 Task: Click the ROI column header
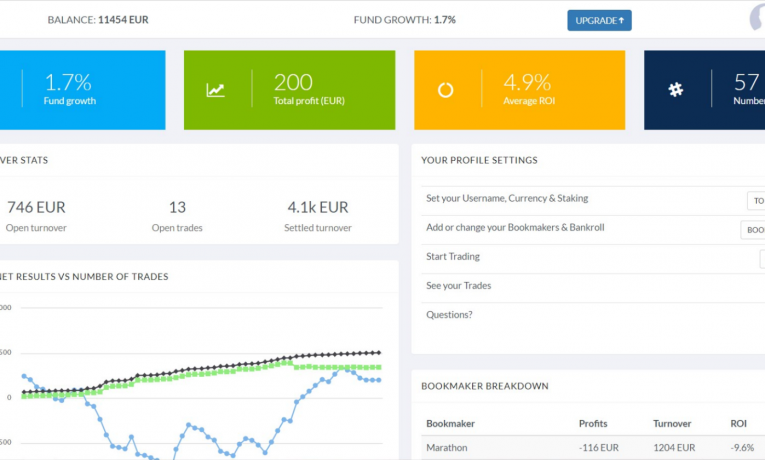(738, 424)
